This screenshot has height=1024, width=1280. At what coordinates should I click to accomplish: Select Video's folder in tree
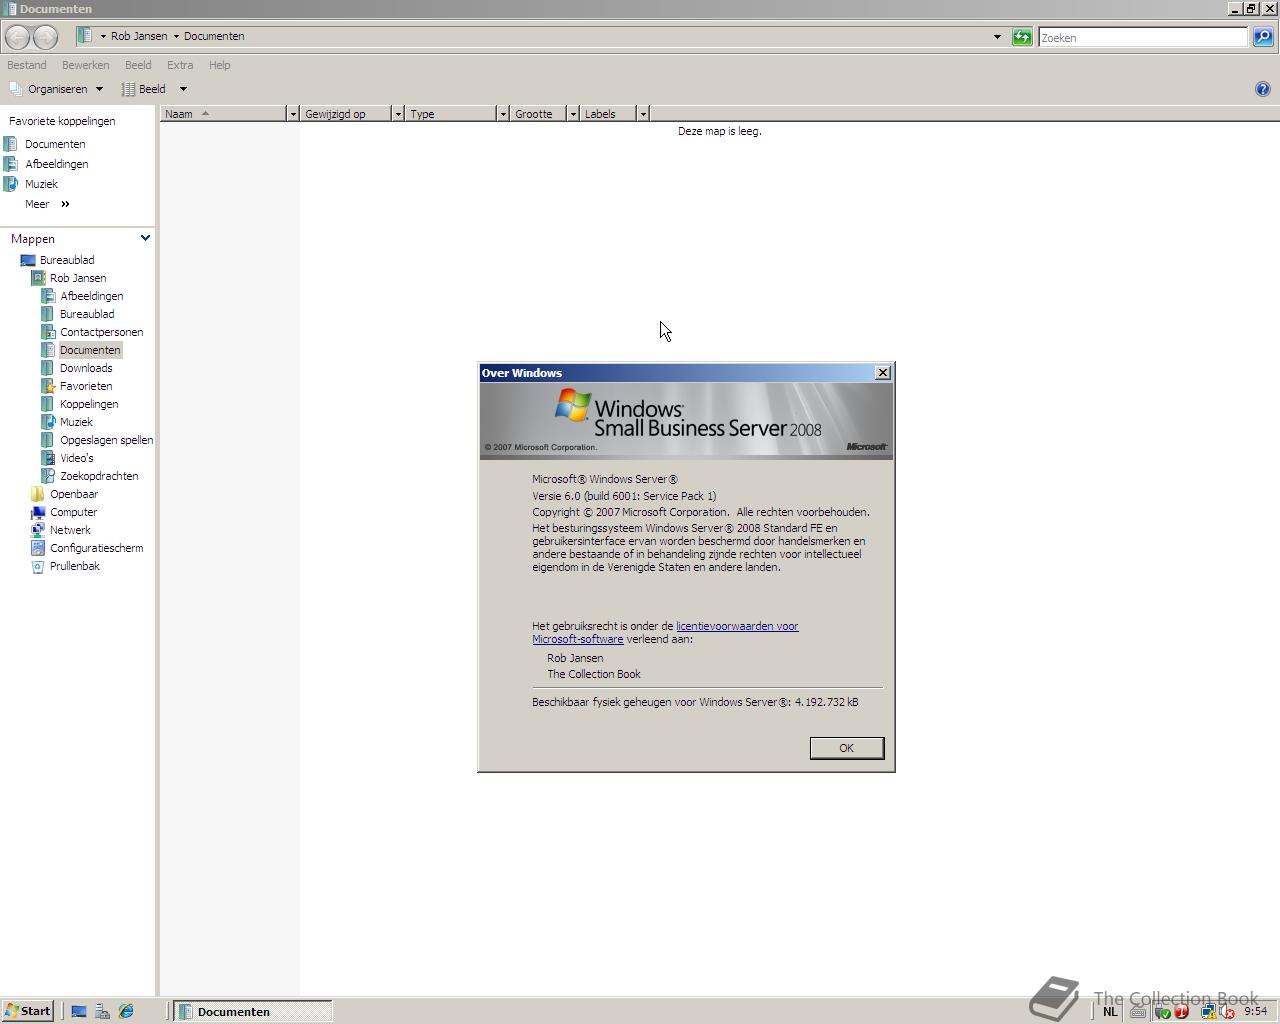(x=76, y=458)
